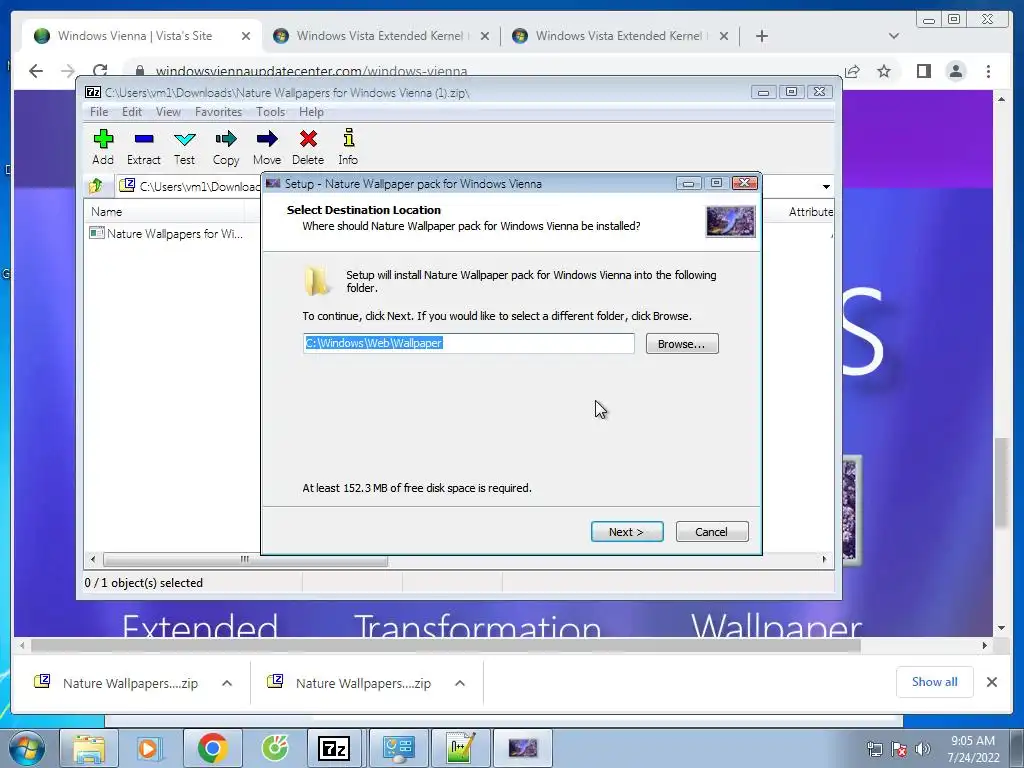Viewport: 1024px width, 768px height.
Task: Click the Add tool in 7-Zip toolbar
Action: (103, 147)
